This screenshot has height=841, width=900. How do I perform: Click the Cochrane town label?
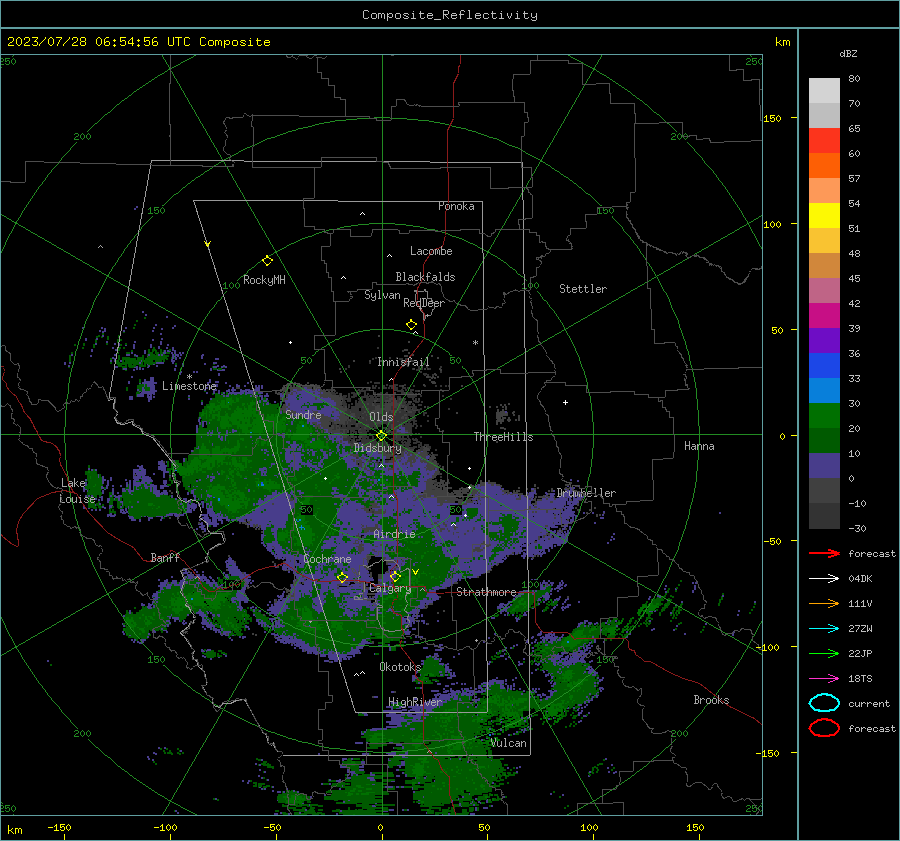click(327, 559)
